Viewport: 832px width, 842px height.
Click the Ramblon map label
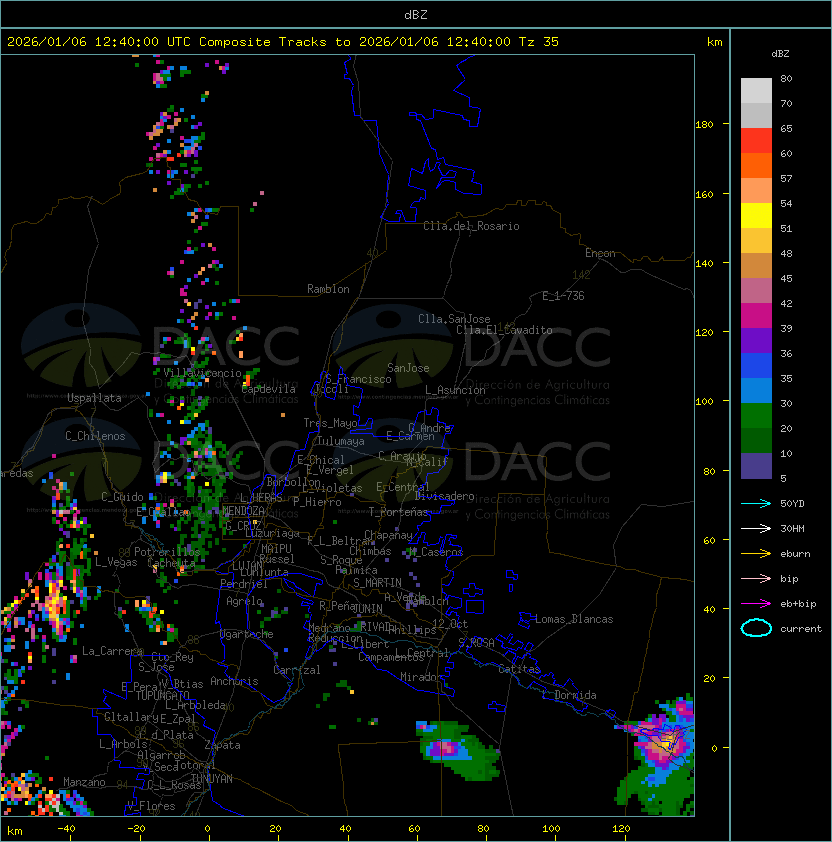coord(328,289)
